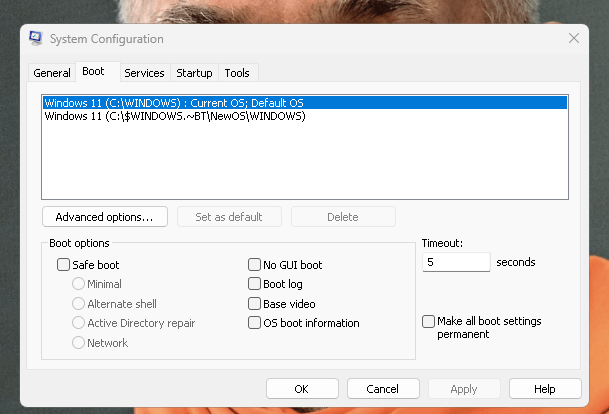Open the Tools tab
Image resolution: width=609 pixels, height=414 pixels.
[x=237, y=73]
